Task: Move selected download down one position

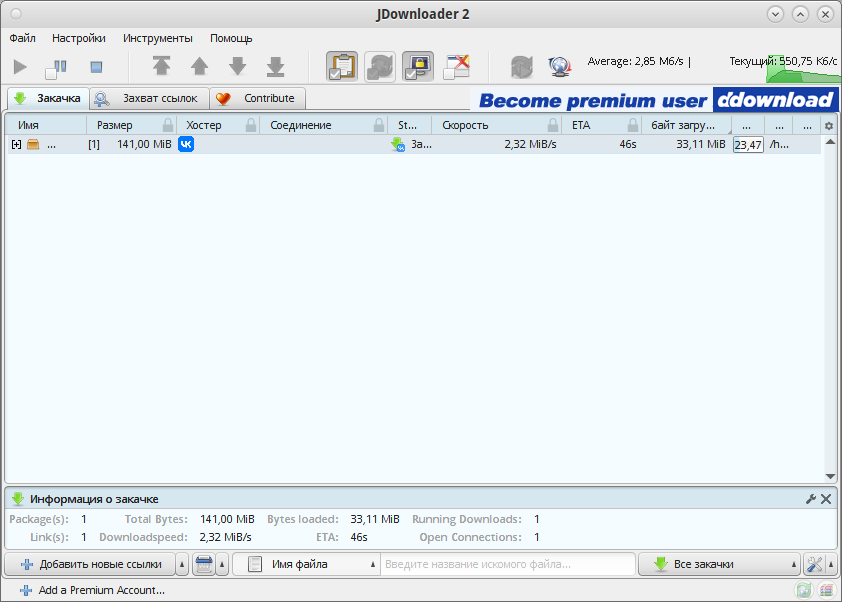Action: [x=237, y=66]
